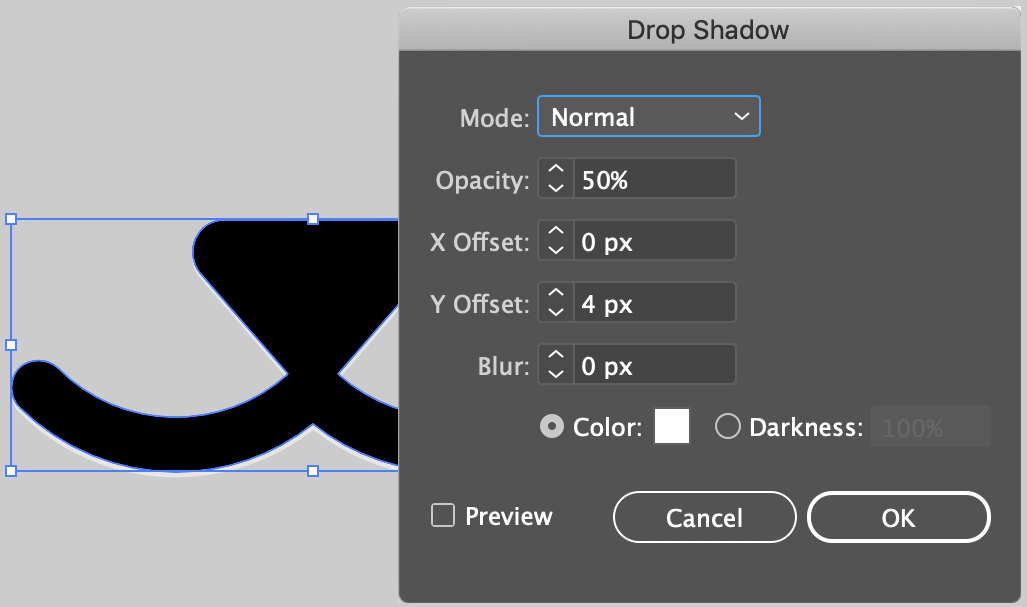
Task: Click the Blur value field
Action: [x=654, y=365]
